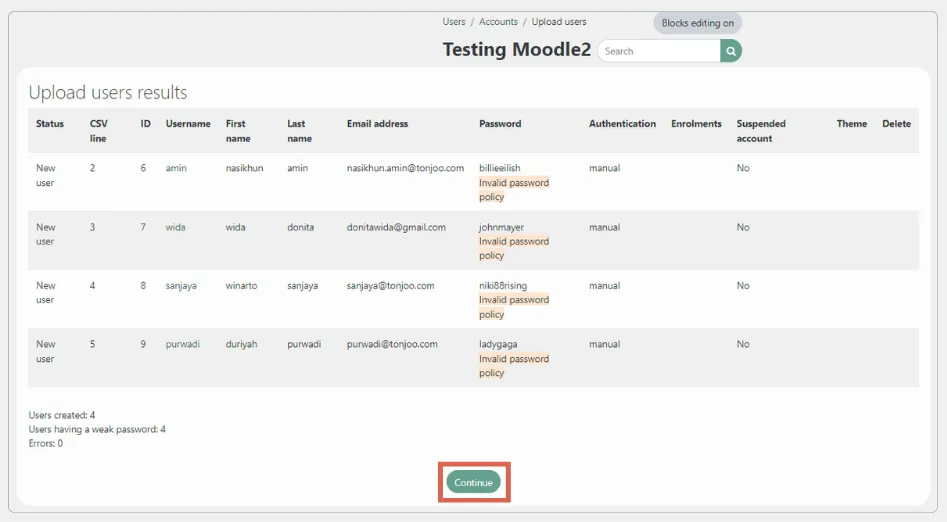
Task: Click the green search magnifier icon
Action: pos(731,51)
